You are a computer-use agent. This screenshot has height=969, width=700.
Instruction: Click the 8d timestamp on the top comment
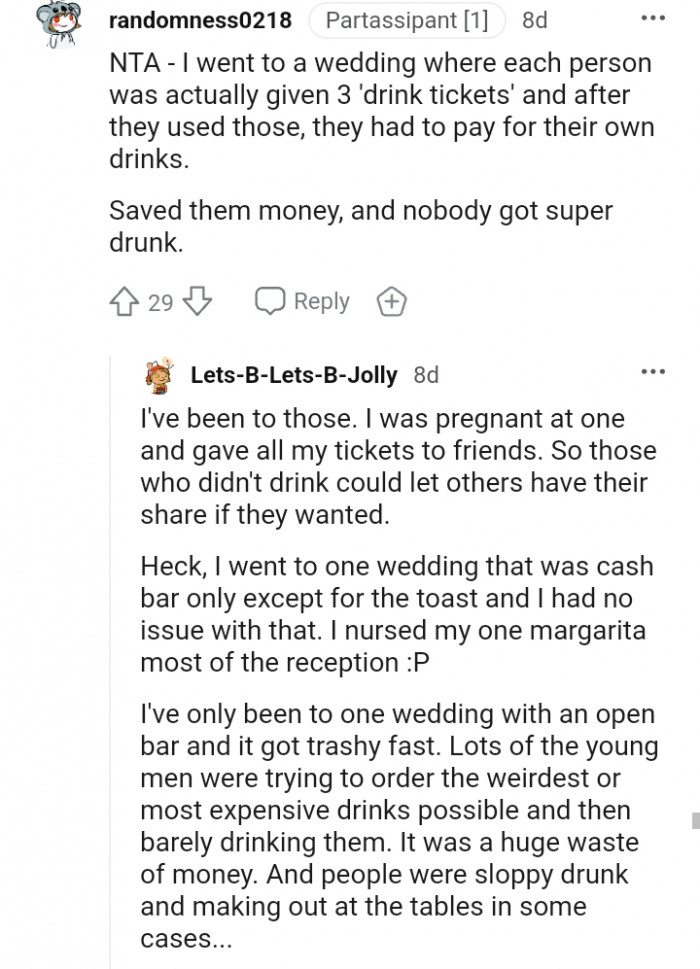533,20
